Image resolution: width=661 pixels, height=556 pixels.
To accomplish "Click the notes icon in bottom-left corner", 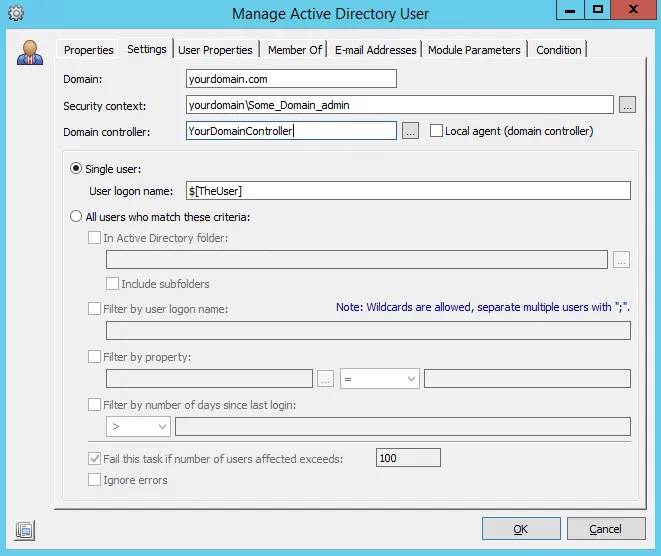I will [x=25, y=529].
